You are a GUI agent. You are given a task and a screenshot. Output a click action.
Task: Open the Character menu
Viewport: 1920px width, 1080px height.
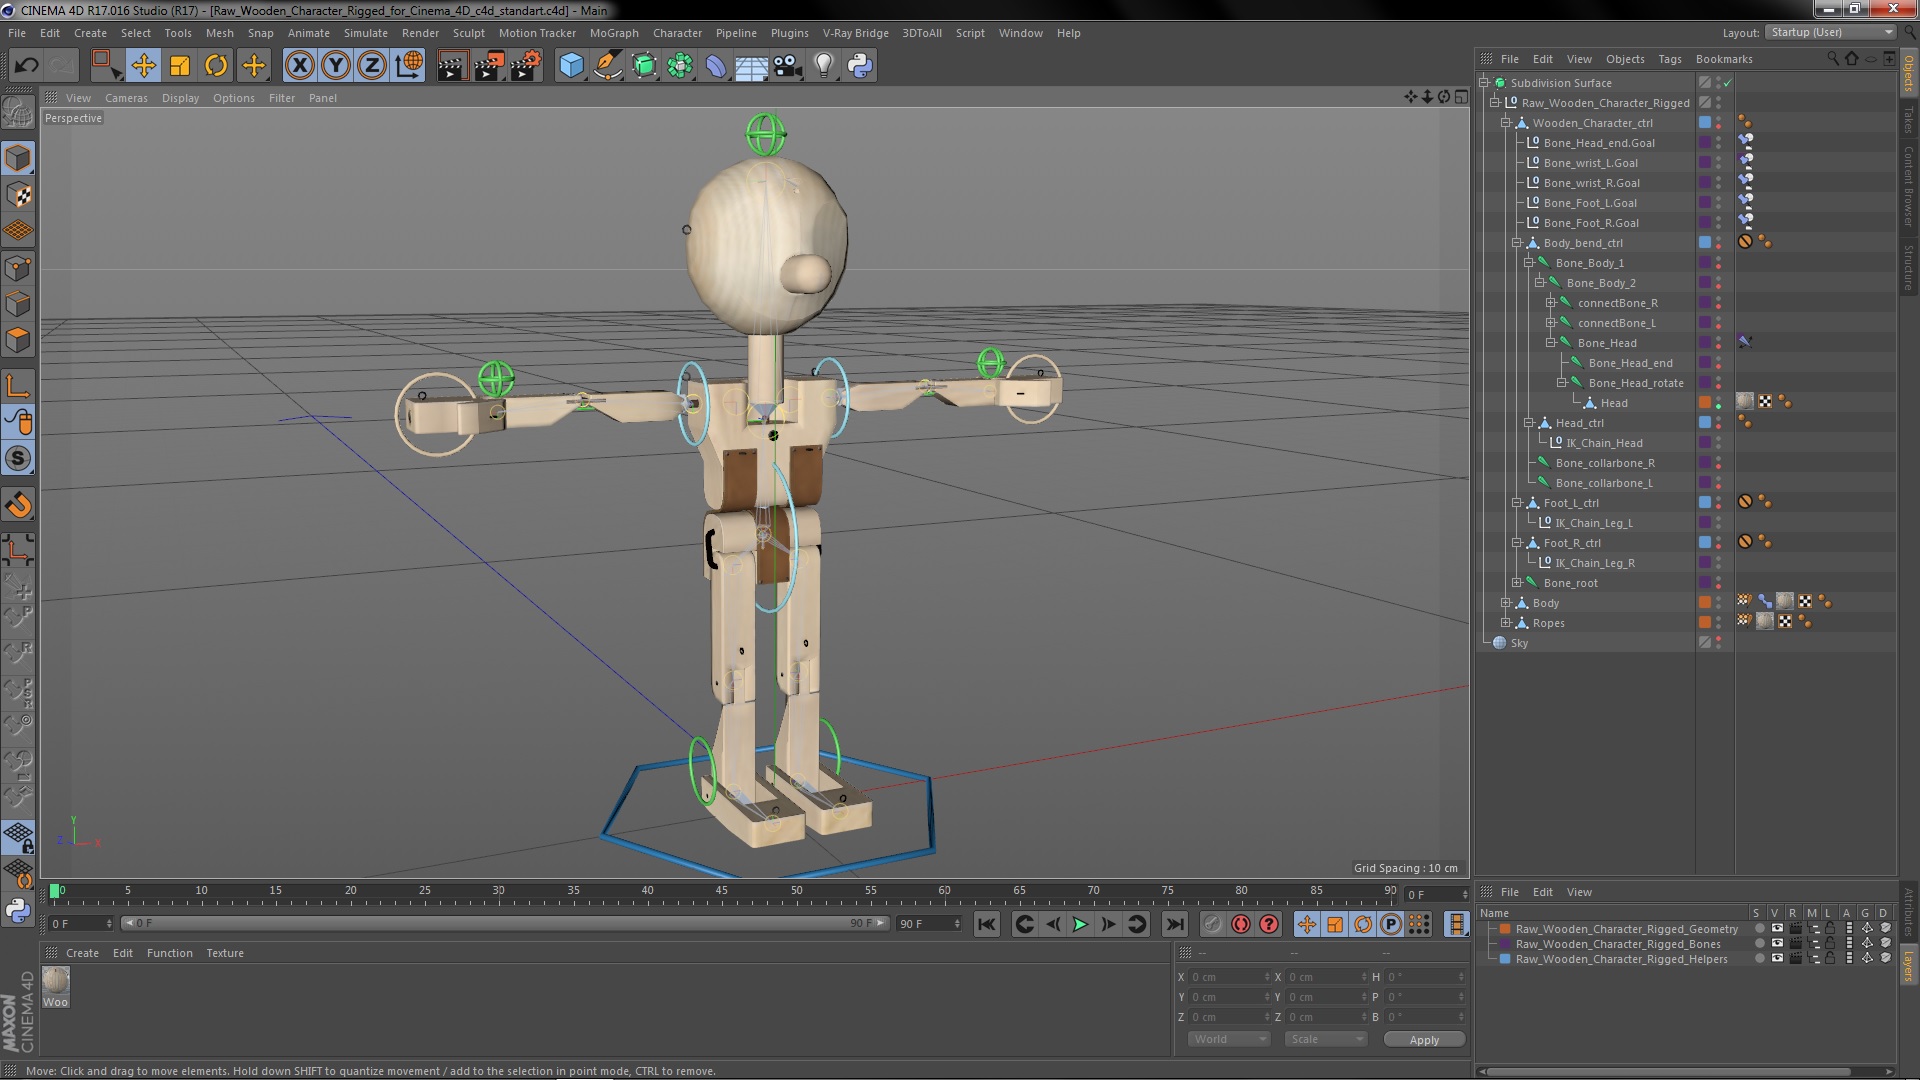(x=677, y=33)
